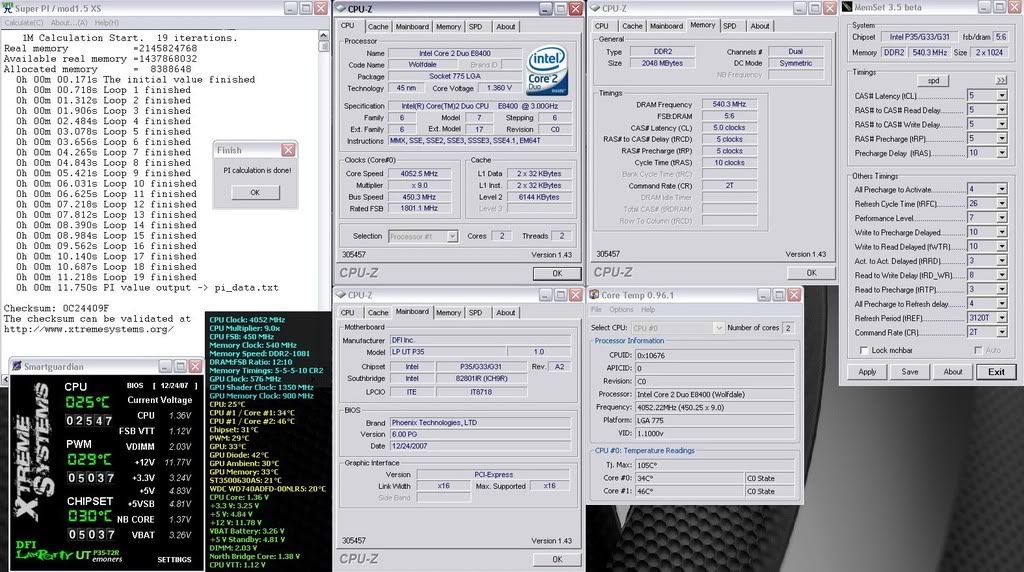
Task: Open RAS# Precharge (tRP) dropdown
Action: click(x=1001, y=138)
